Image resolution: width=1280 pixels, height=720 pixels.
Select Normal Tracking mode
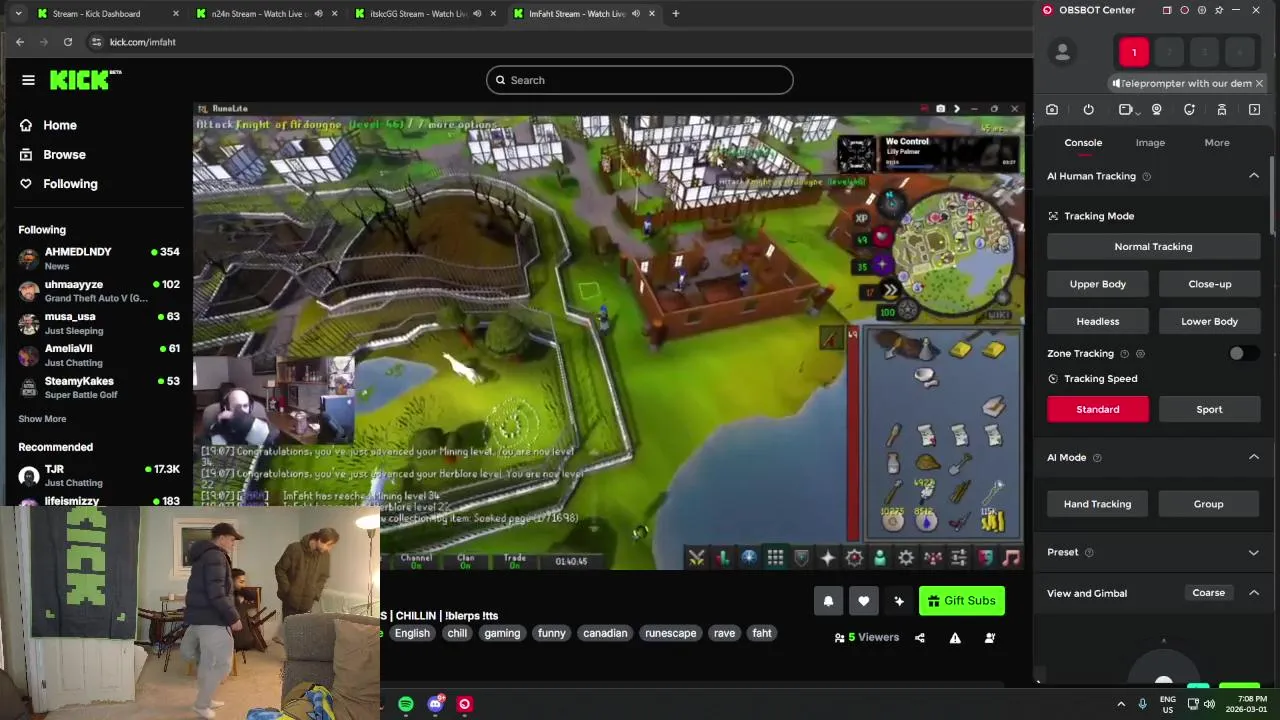pos(1153,246)
